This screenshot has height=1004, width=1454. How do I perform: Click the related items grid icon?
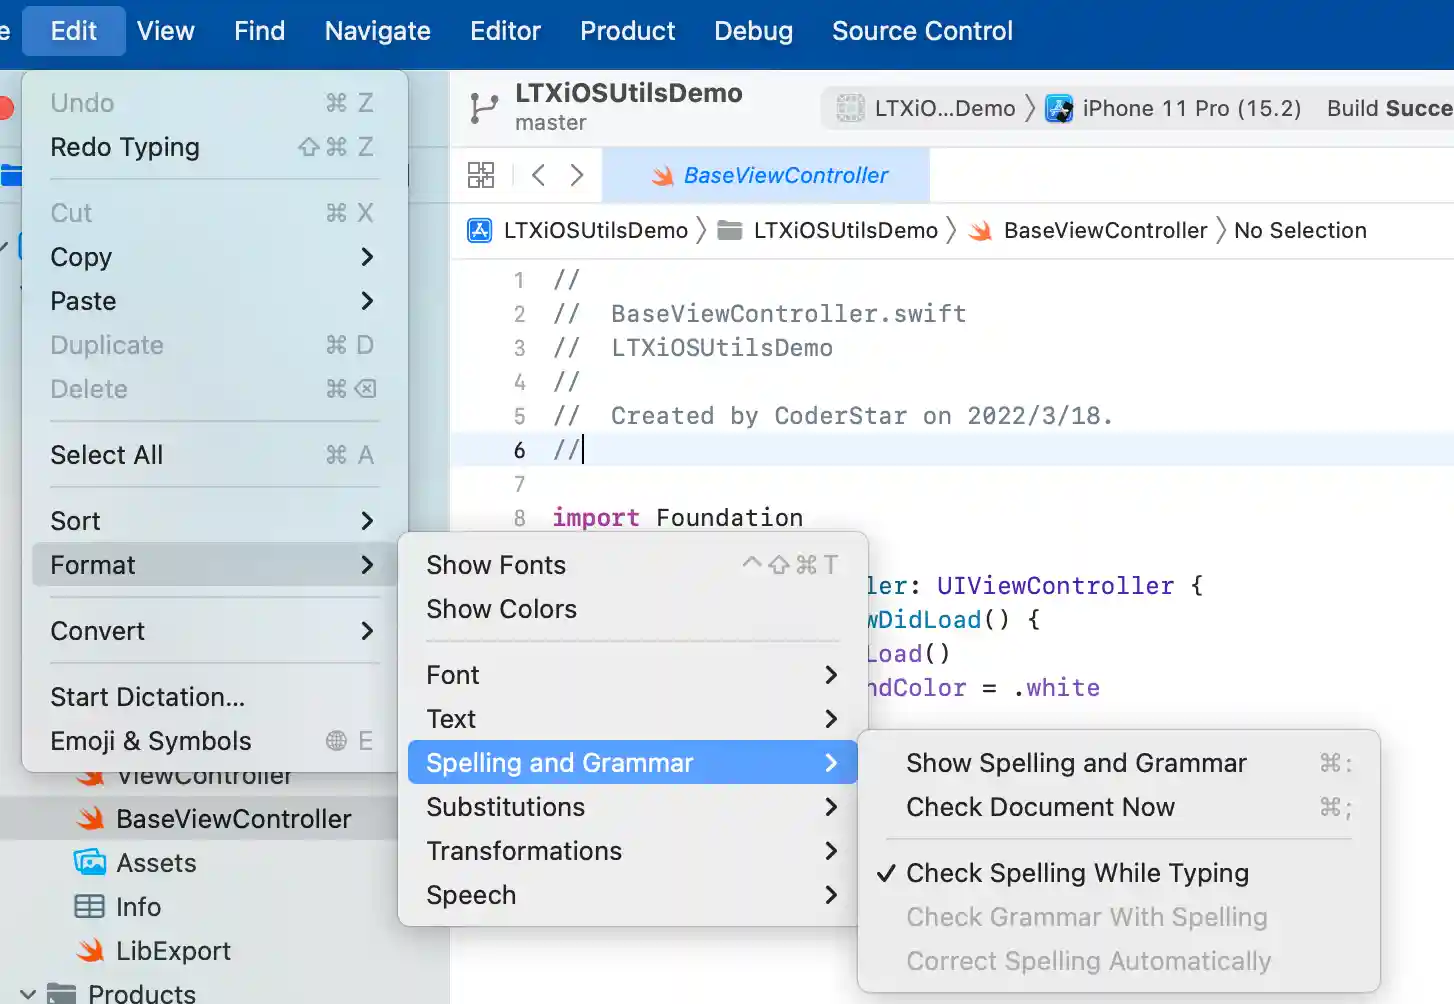(x=481, y=175)
